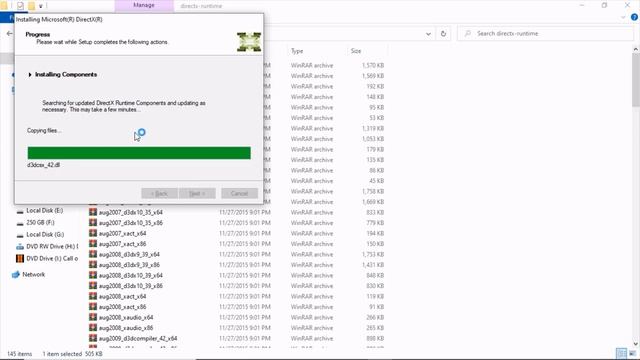This screenshot has height=360, width=640.
Task: Click the 1 item selected 505 KB text
Action: coord(73,354)
